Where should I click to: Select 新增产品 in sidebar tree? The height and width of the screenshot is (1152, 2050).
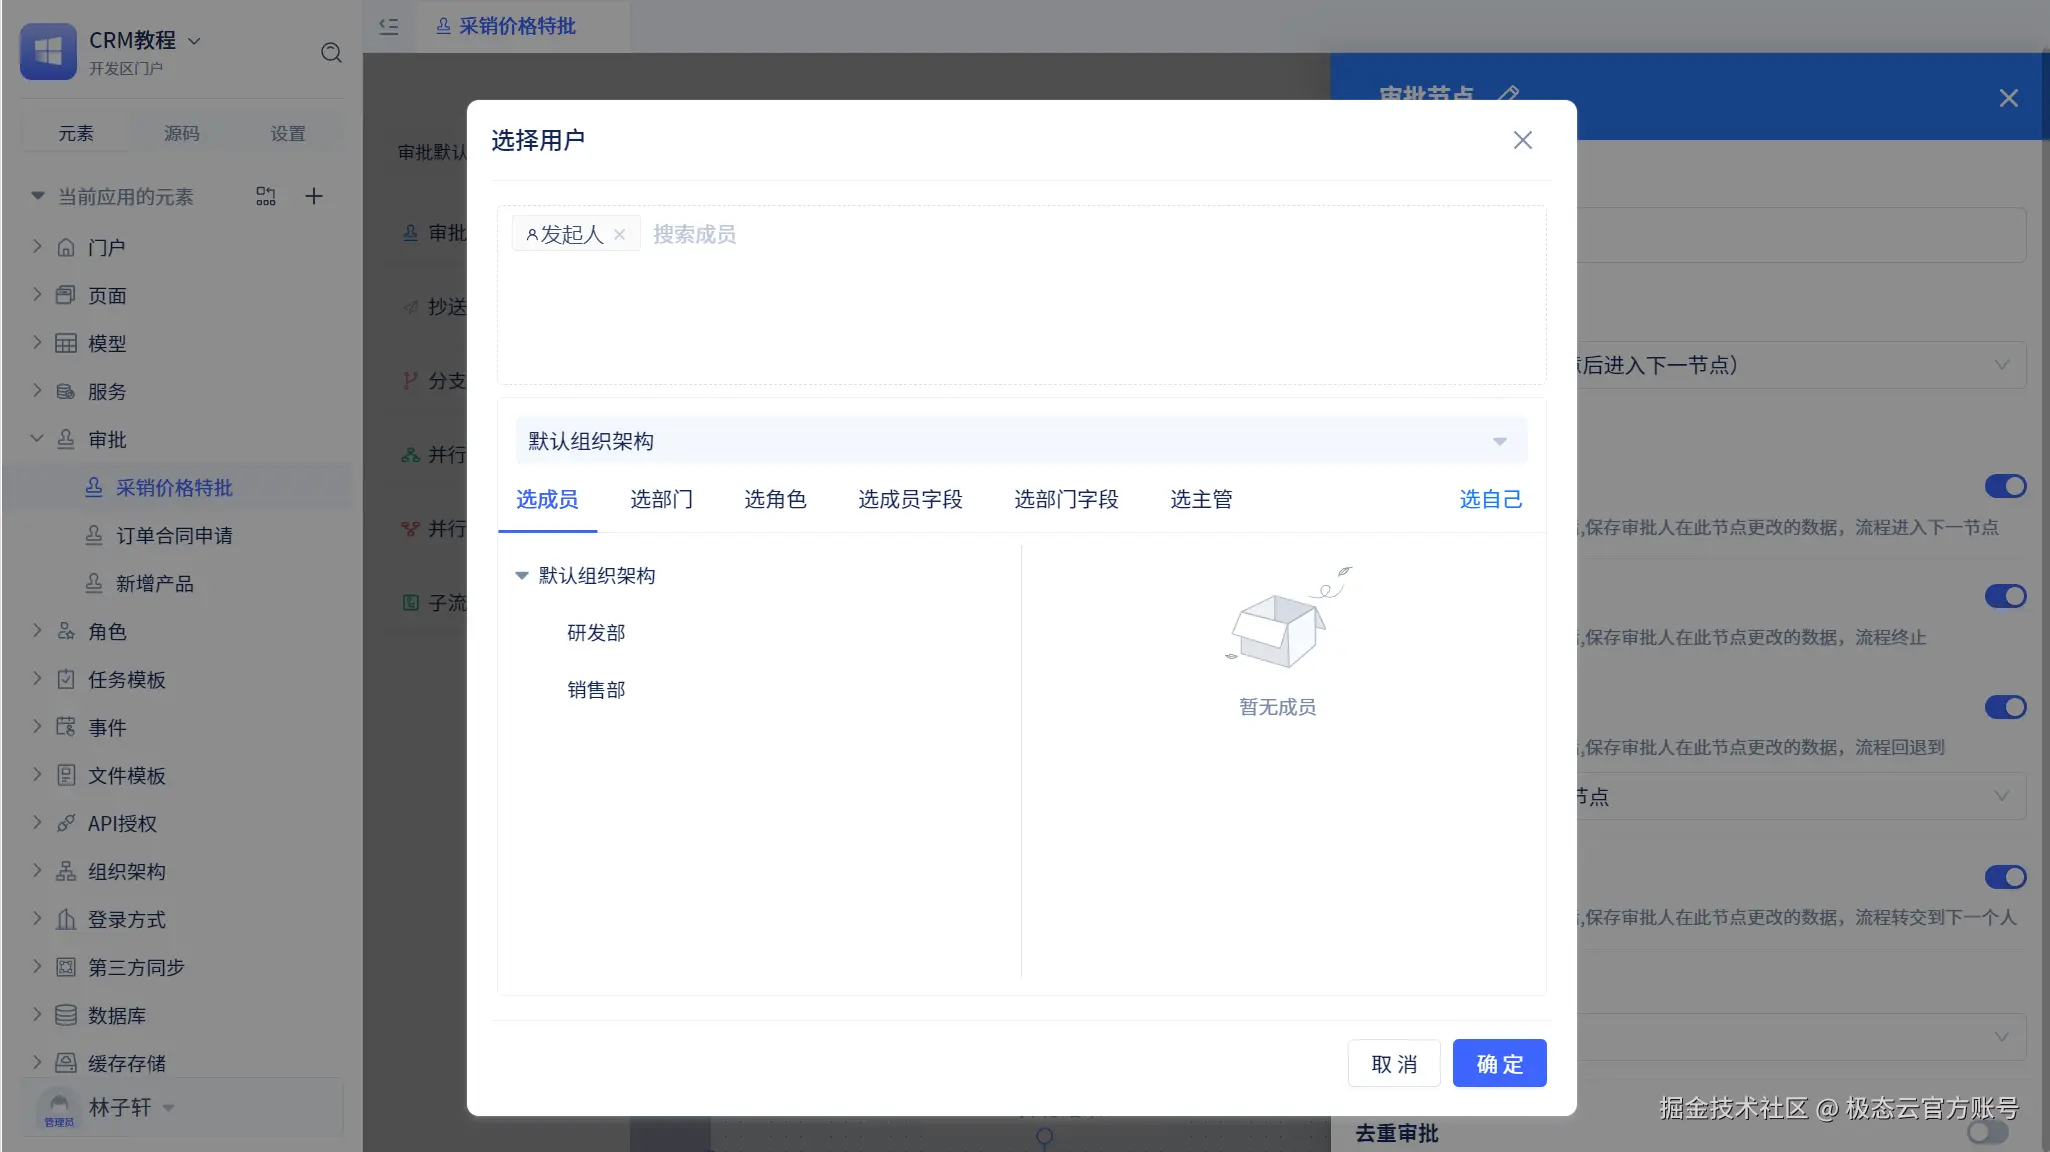coord(155,583)
